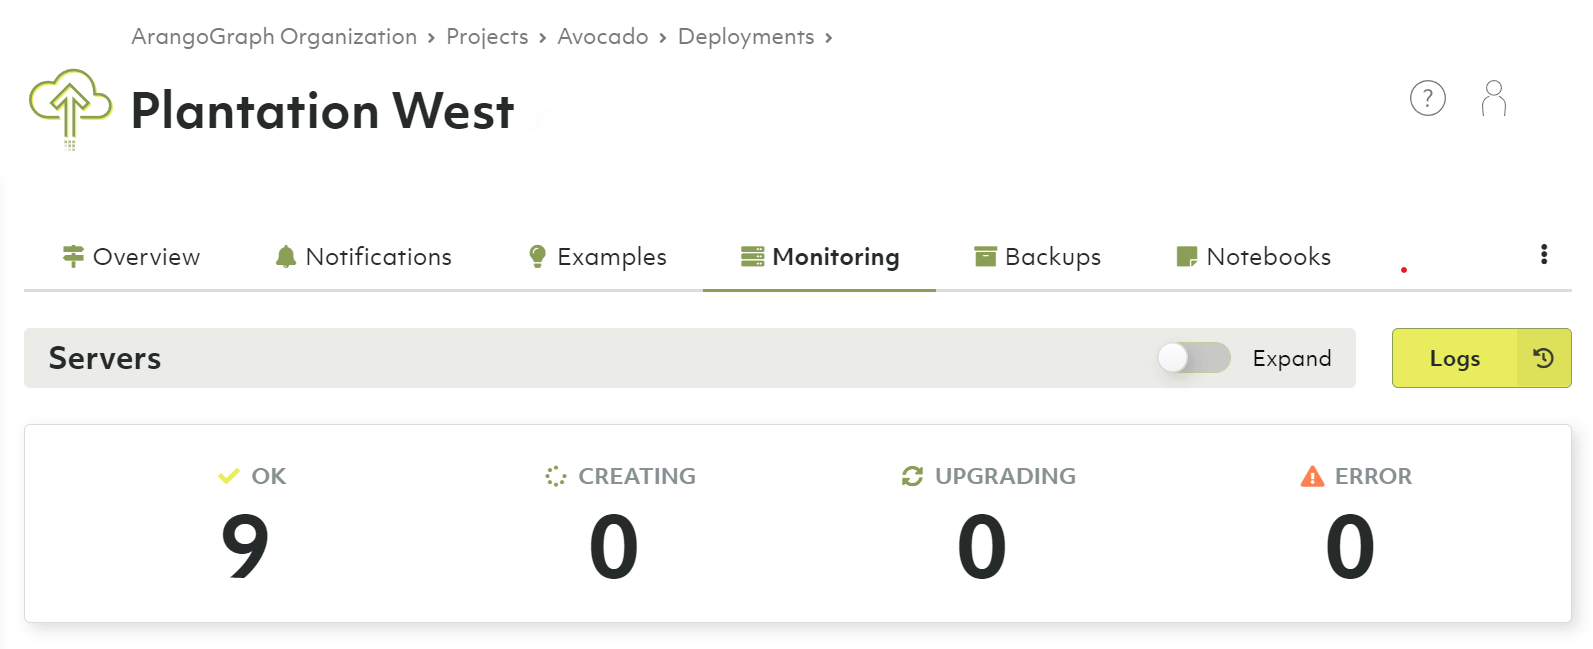
Task: Click the ERROR status label
Action: point(1373,476)
